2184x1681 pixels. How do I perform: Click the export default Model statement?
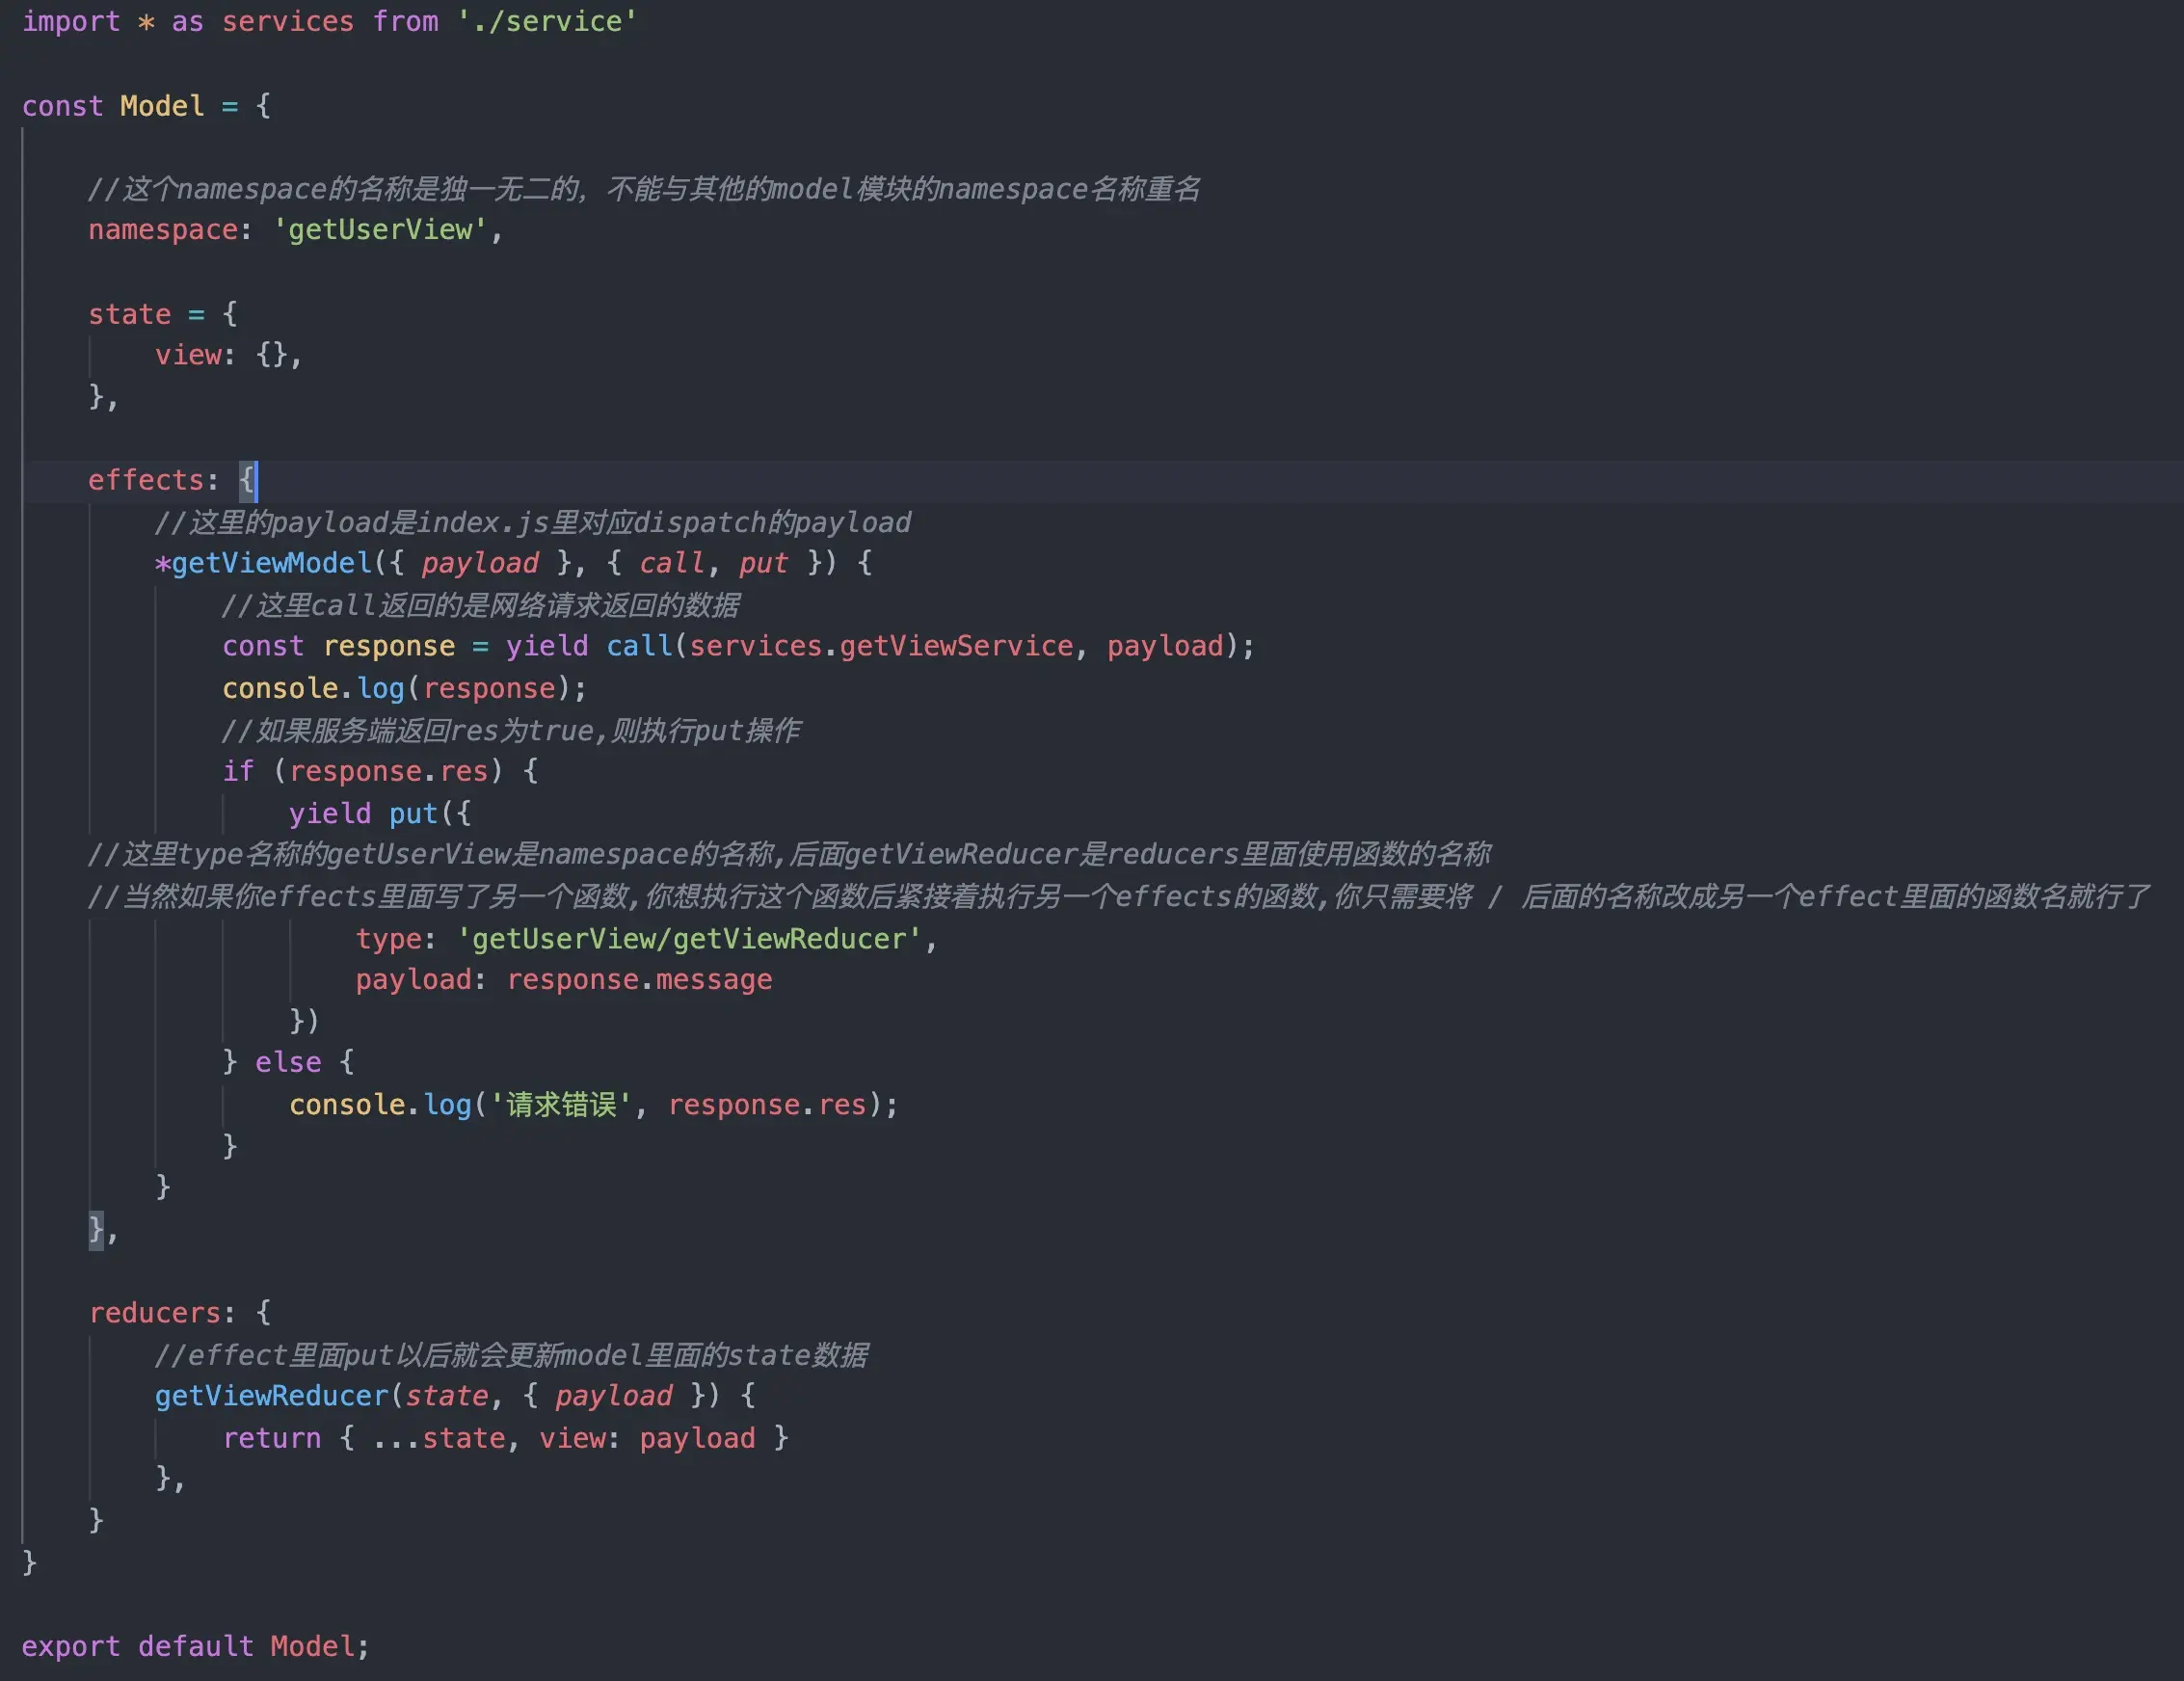[195, 1647]
